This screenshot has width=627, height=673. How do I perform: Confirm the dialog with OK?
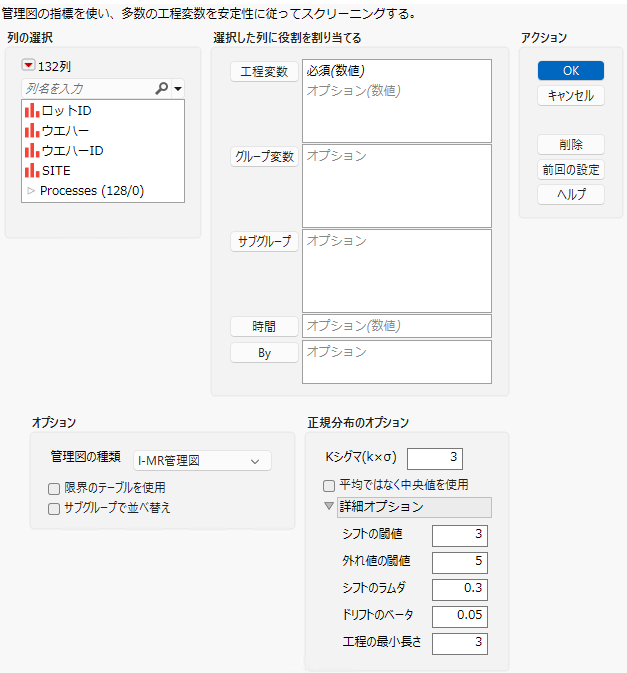571,71
